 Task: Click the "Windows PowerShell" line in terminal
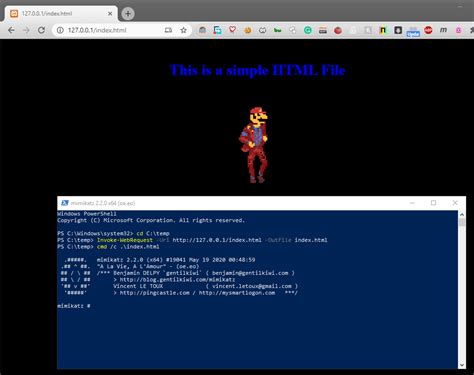pyautogui.click(x=87, y=214)
